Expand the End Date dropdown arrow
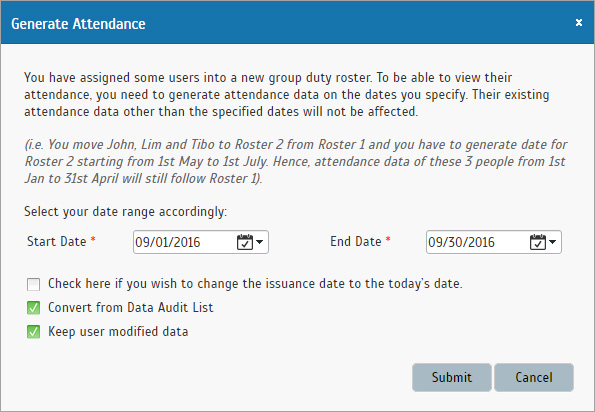This screenshot has width=595, height=412. (x=553, y=242)
